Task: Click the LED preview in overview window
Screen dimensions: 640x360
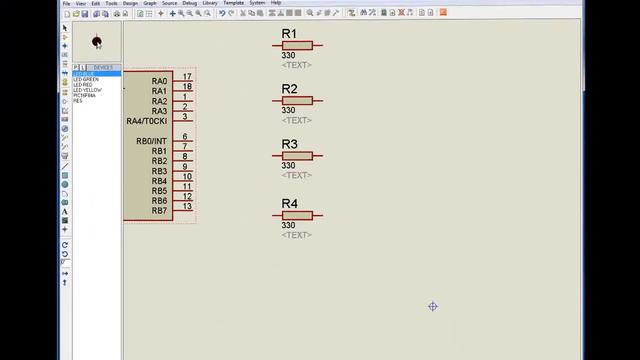Action: click(x=97, y=42)
